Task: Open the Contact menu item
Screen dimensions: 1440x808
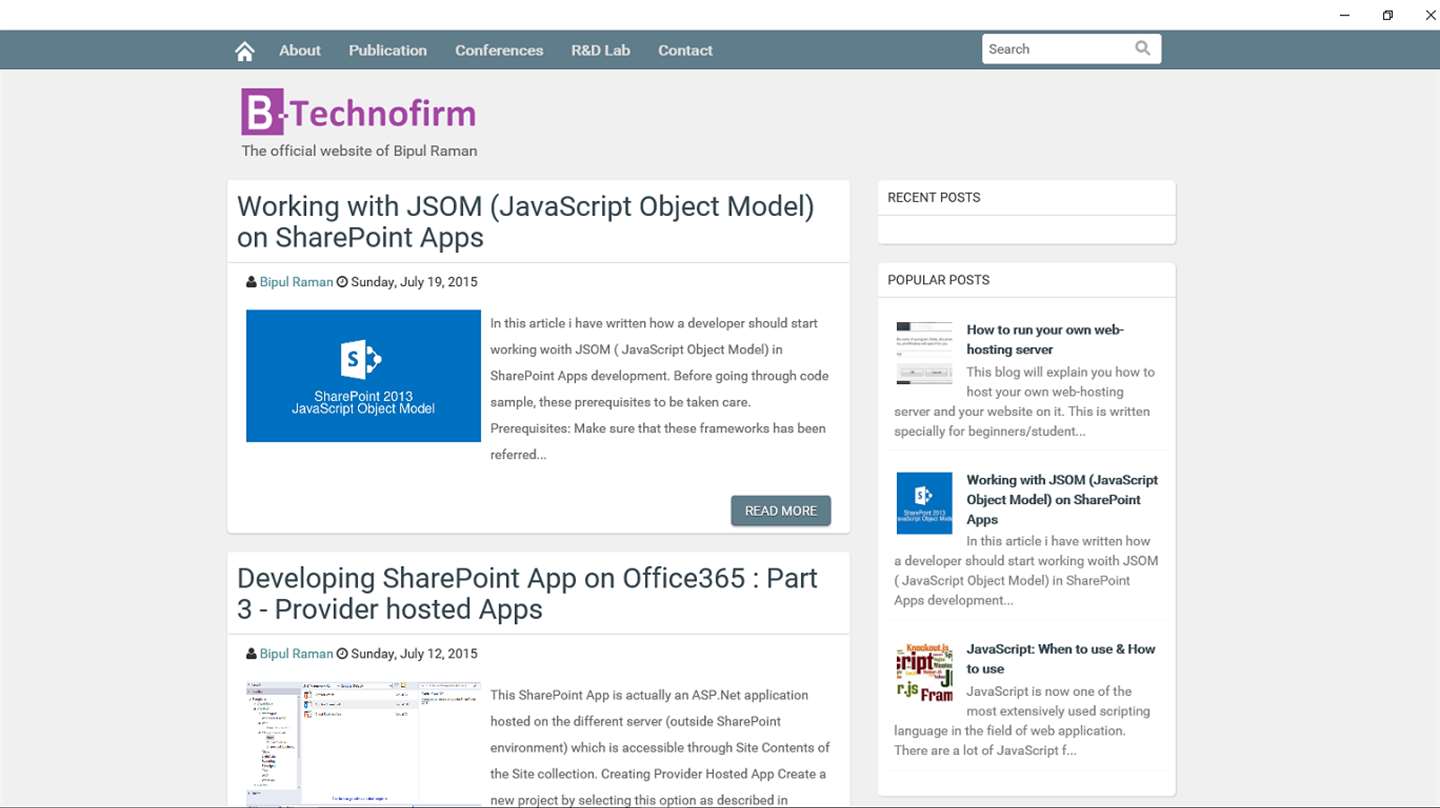Action: [685, 50]
